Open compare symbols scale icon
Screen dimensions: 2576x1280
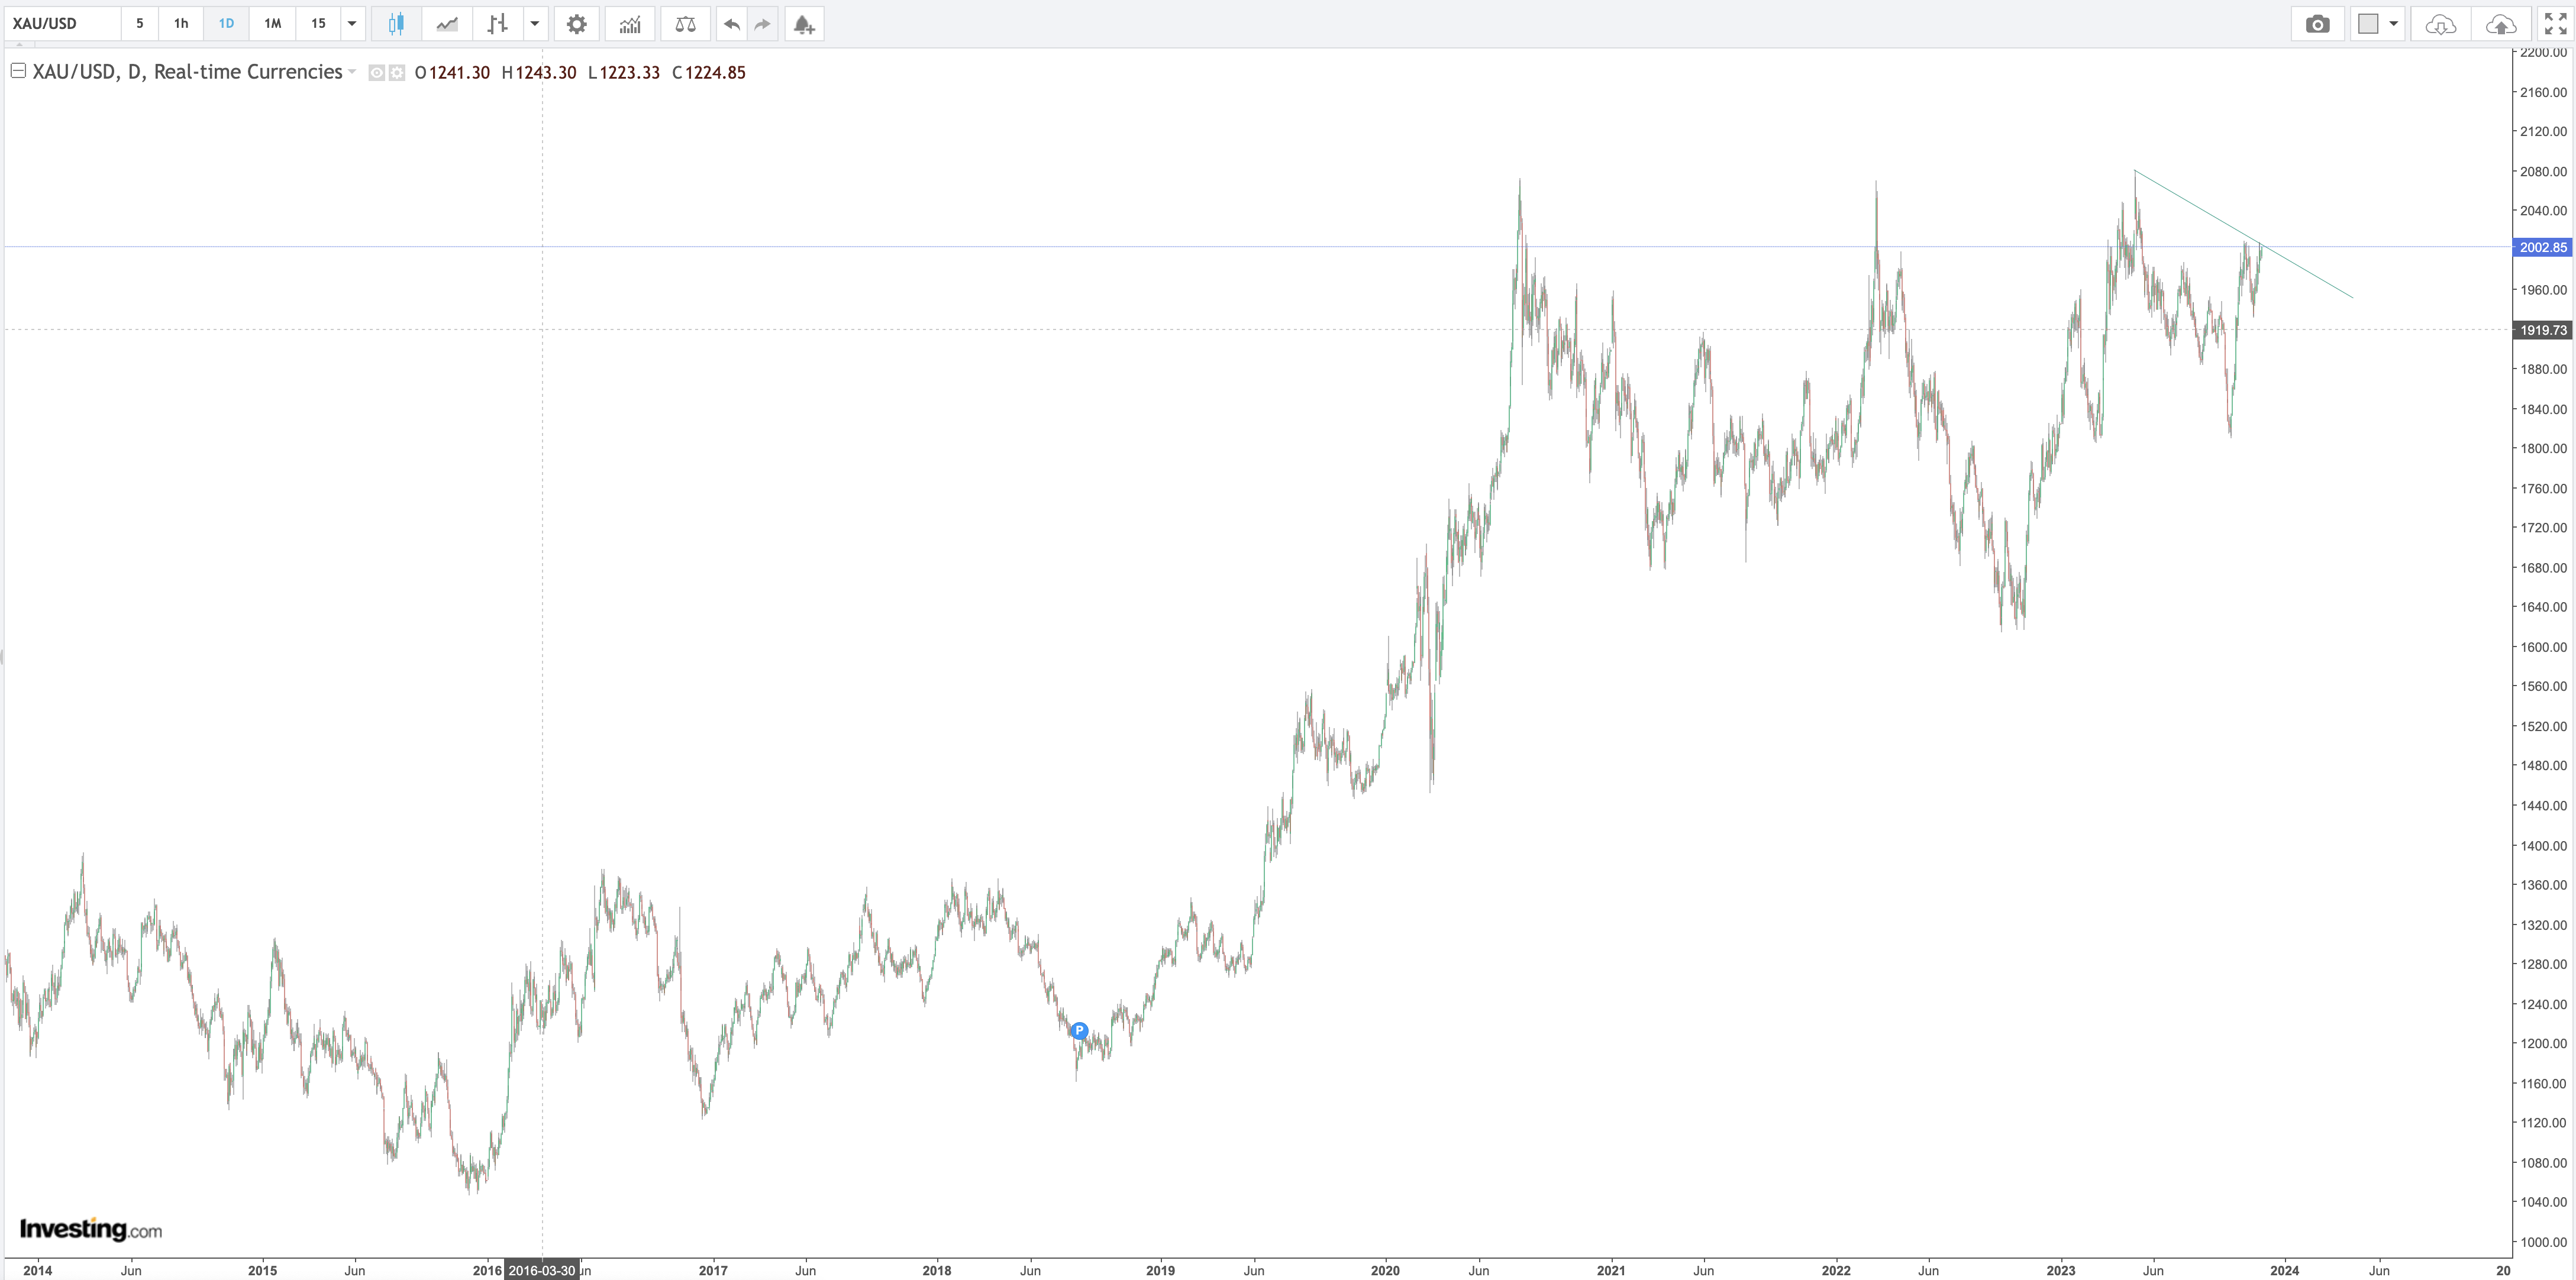[685, 24]
